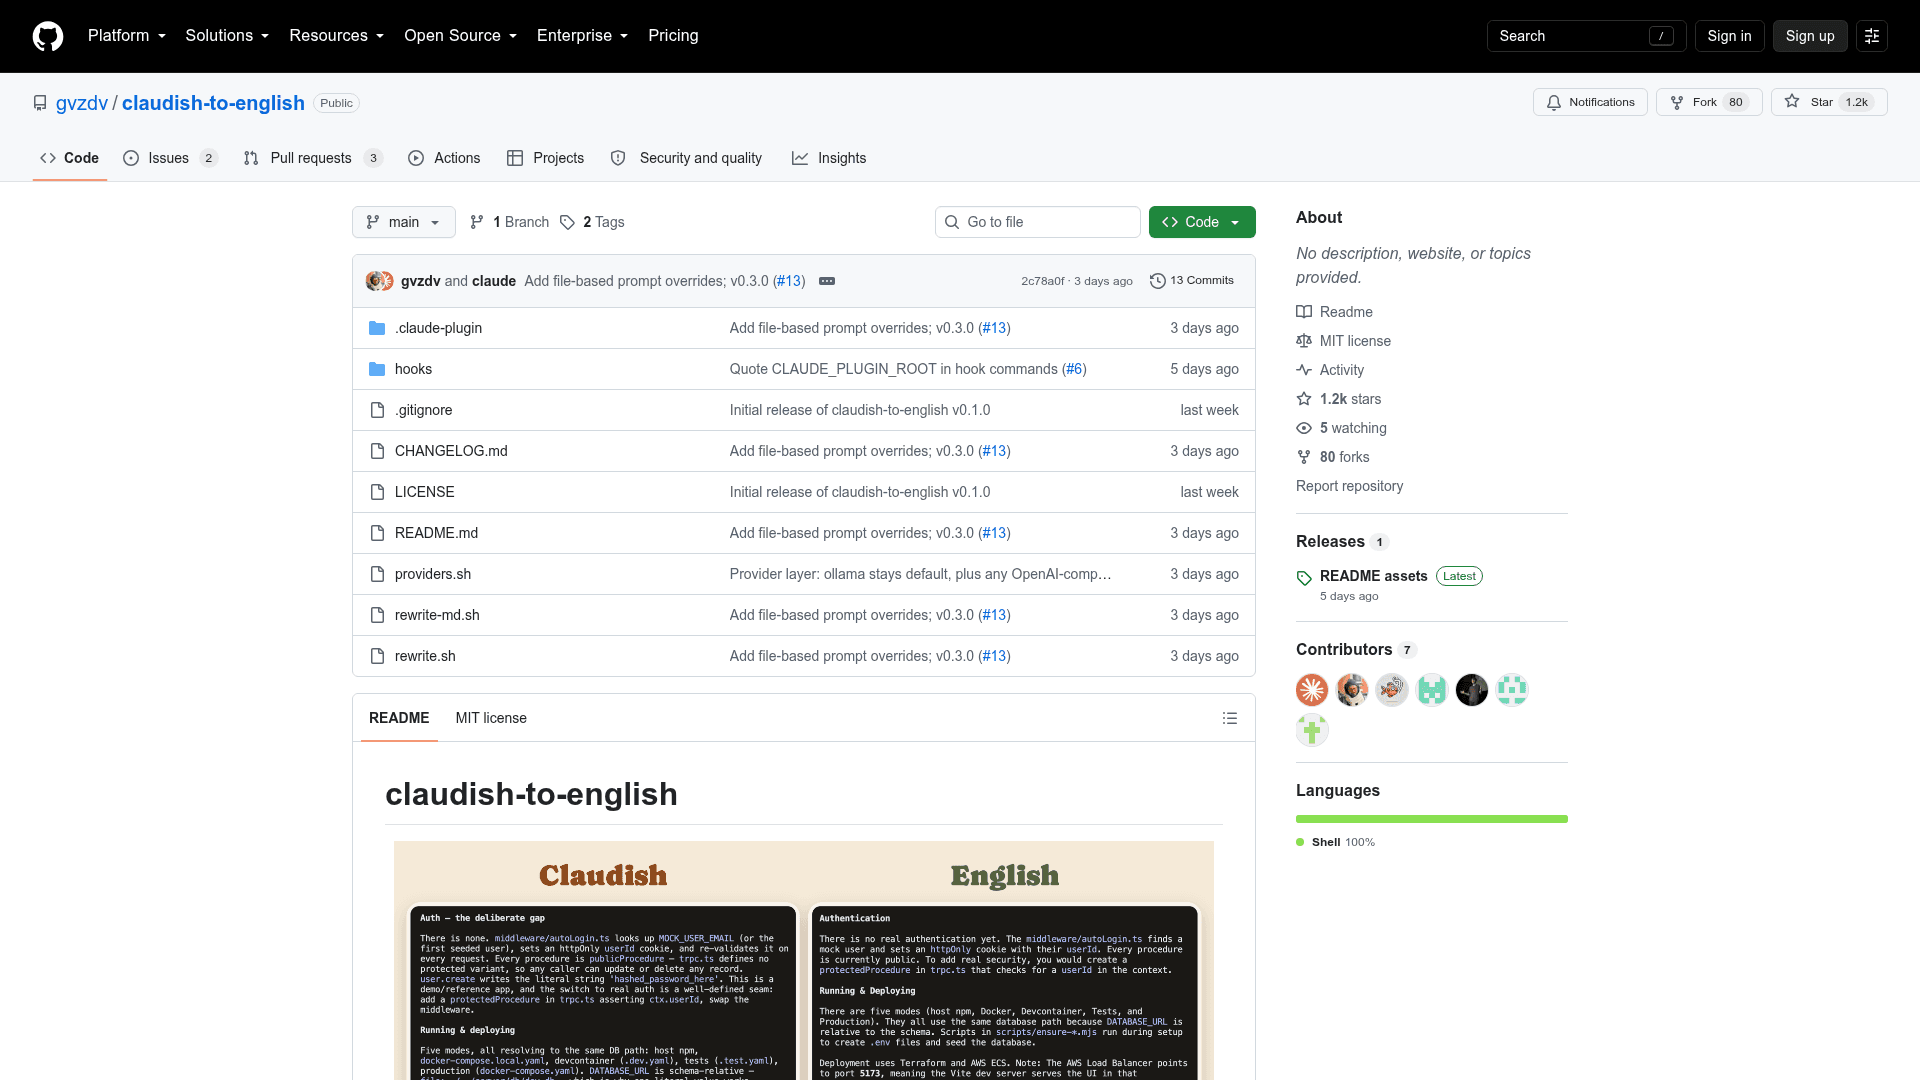The width and height of the screenshot is (1920, 1080).
Task: Open the first contributor avatar, orange starburst
Action: pos(1312,690)
